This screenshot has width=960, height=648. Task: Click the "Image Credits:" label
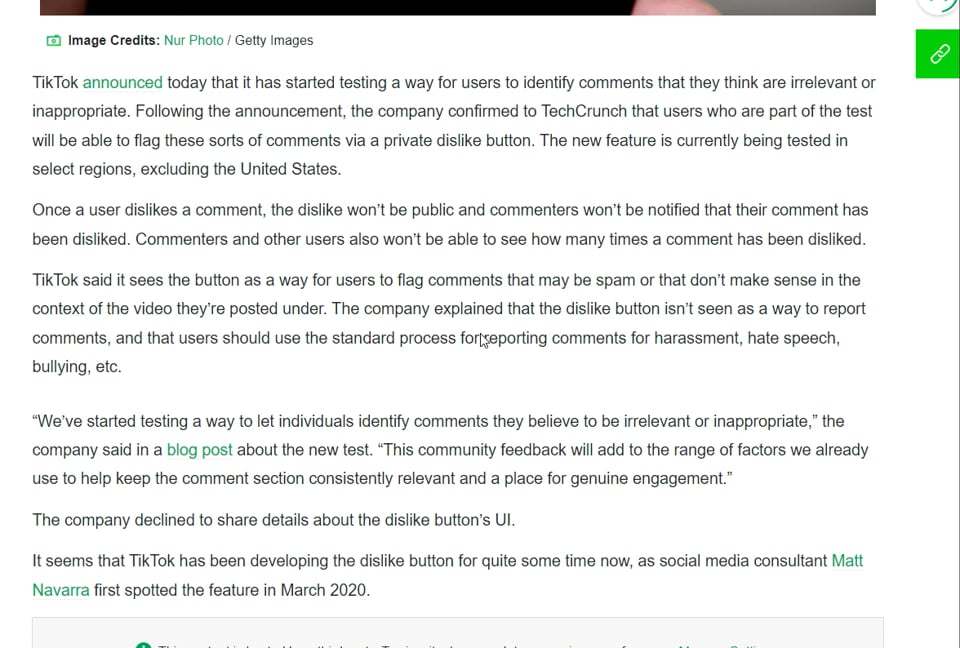pyautogui.click(x=113, y=41)
